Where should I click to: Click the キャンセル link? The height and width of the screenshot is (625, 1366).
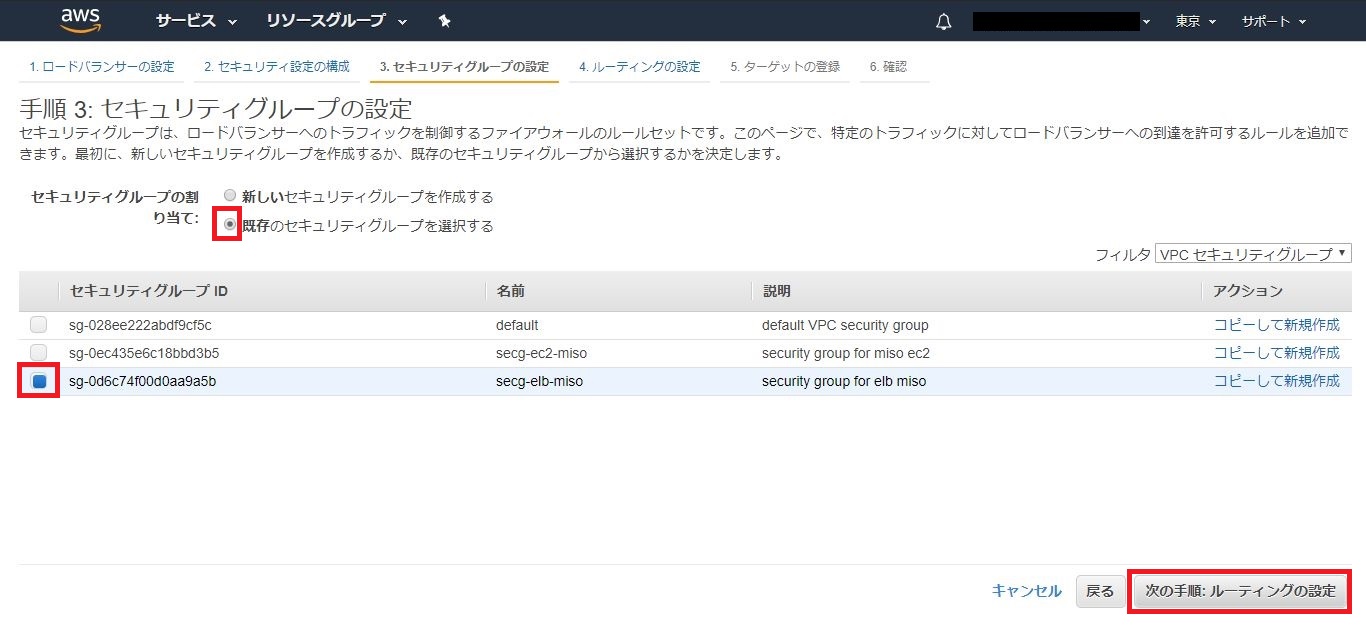[1026, 591]
